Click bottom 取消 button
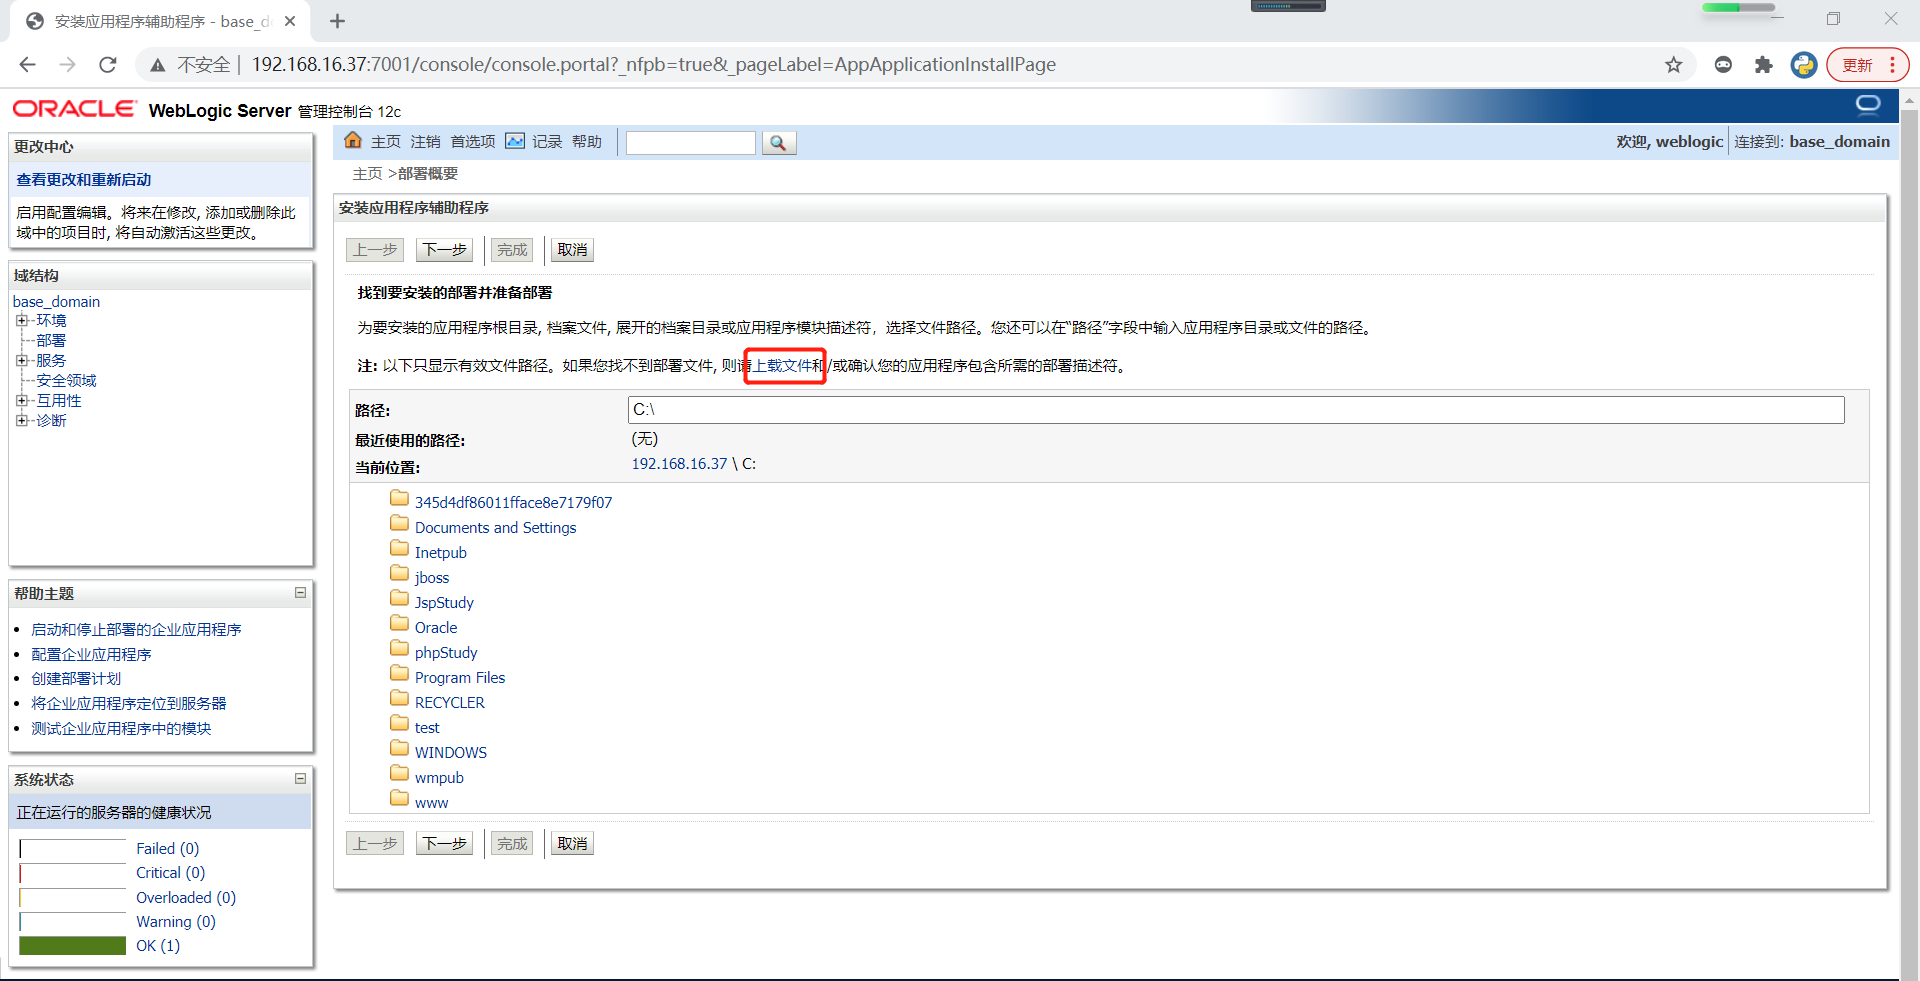Image resolution: width=1920 pixels, height=981 pixels. click(573, 844)
